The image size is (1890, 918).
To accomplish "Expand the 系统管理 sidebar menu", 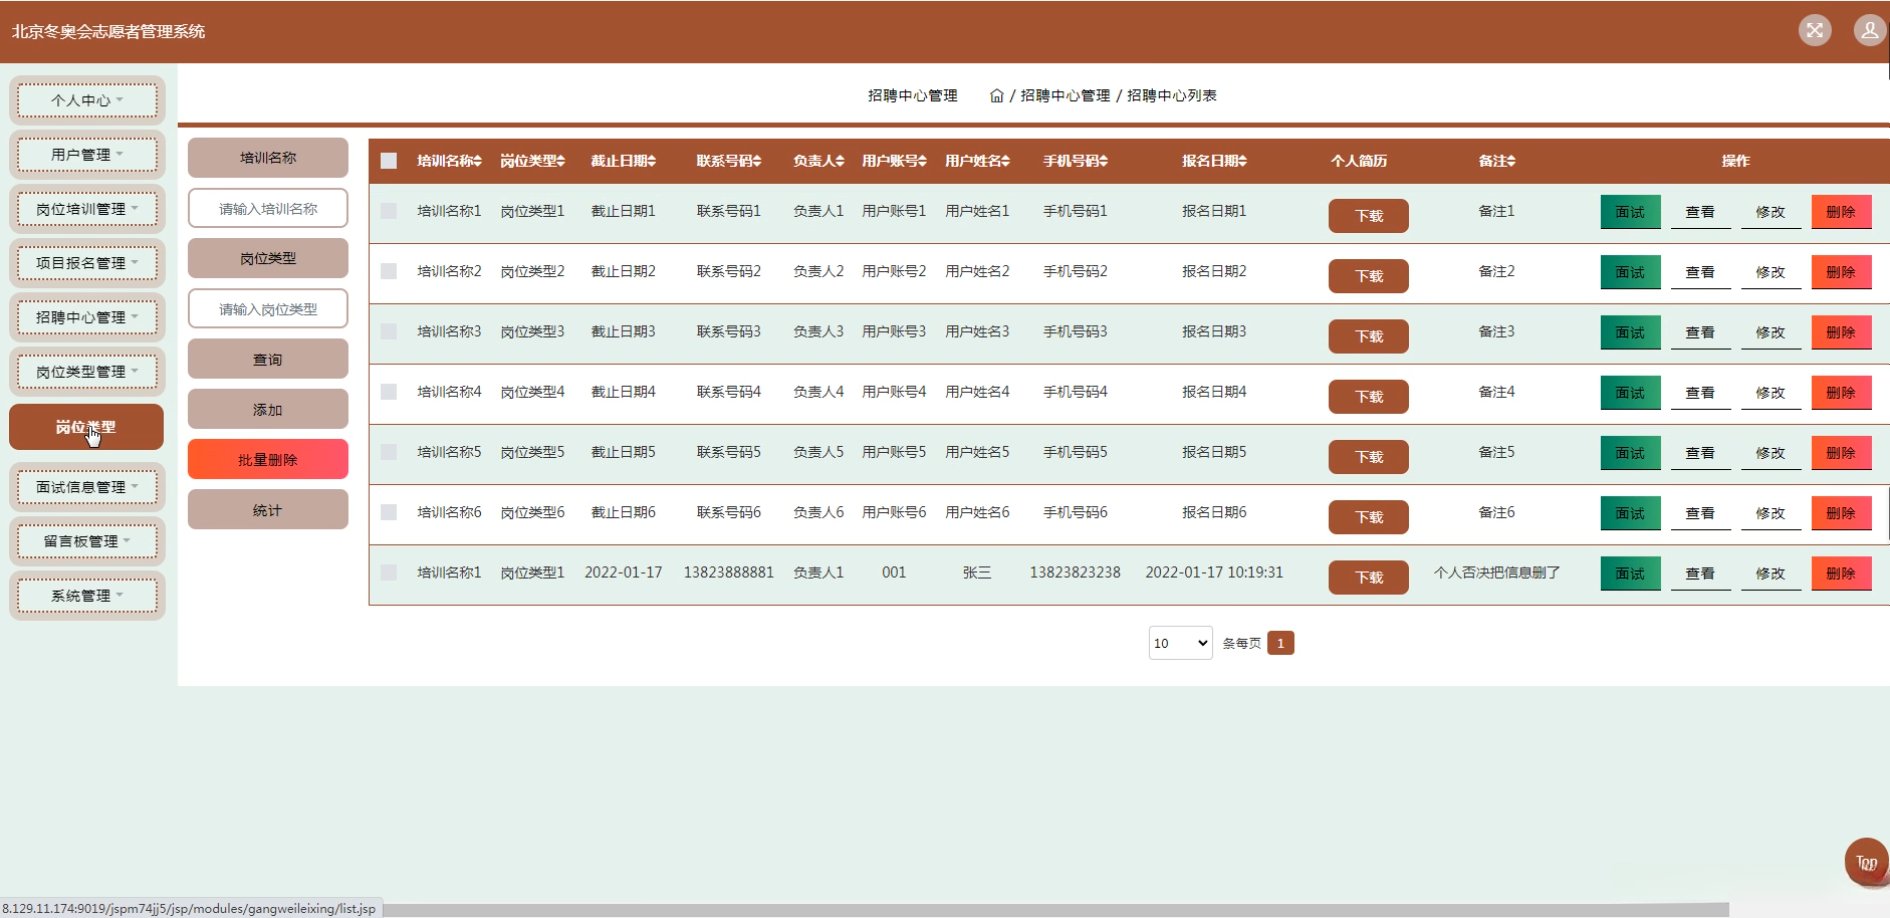I will point(87,595).
